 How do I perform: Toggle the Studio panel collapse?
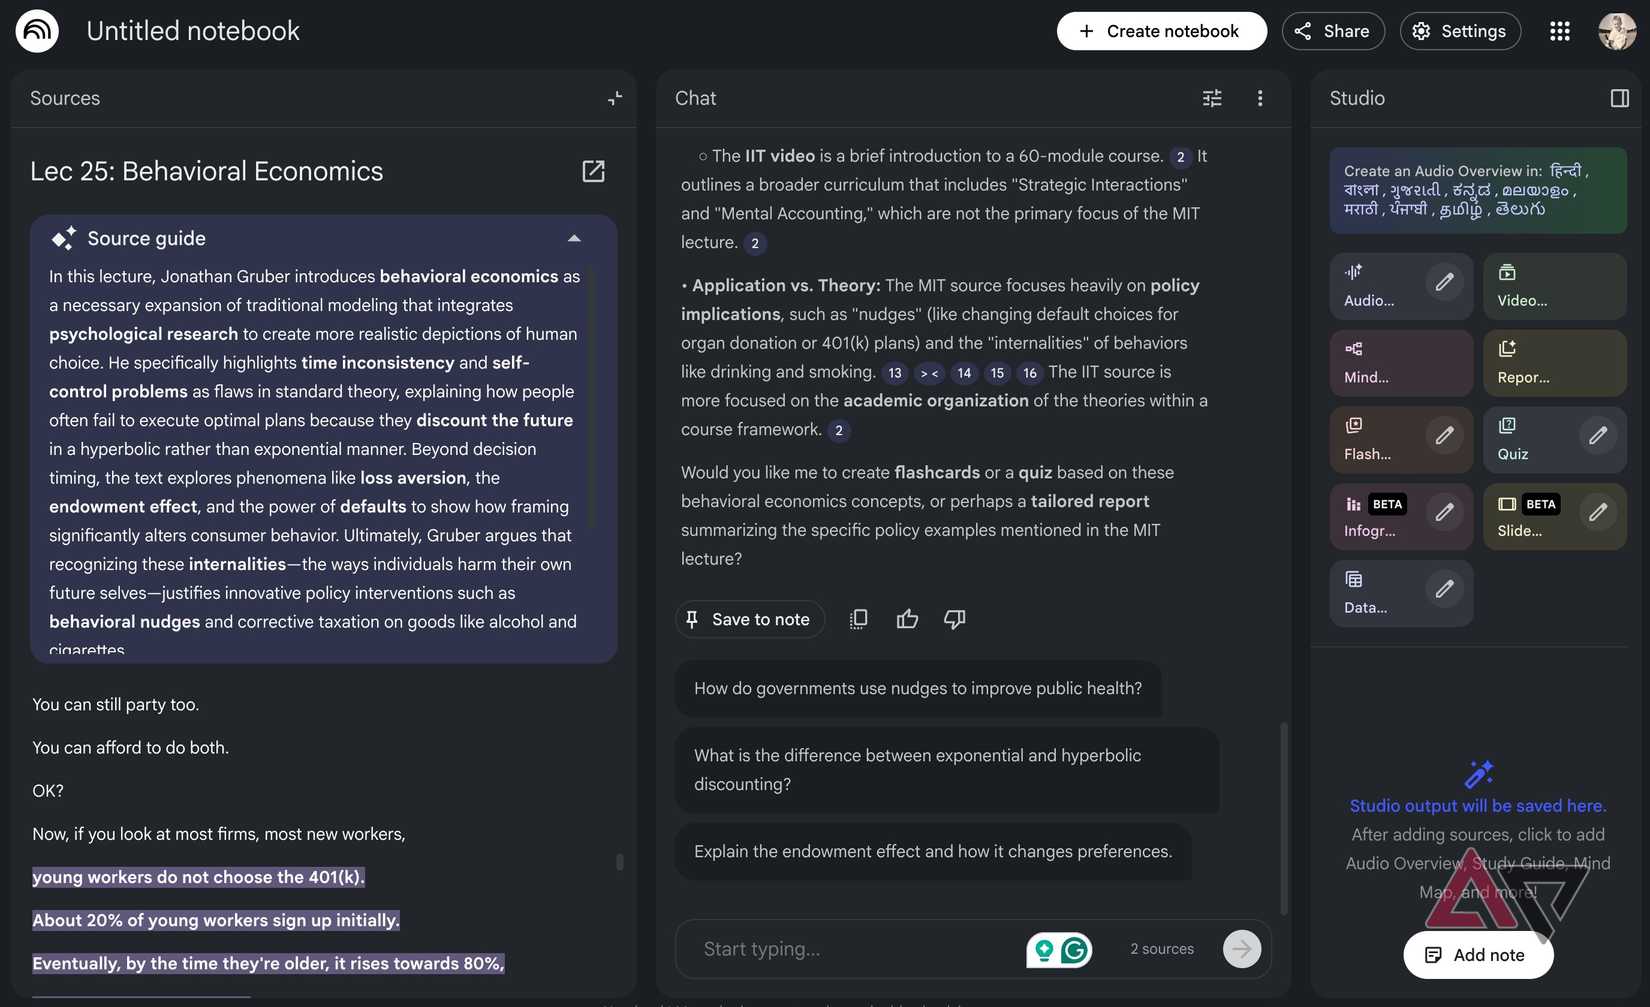point(1619,98)
